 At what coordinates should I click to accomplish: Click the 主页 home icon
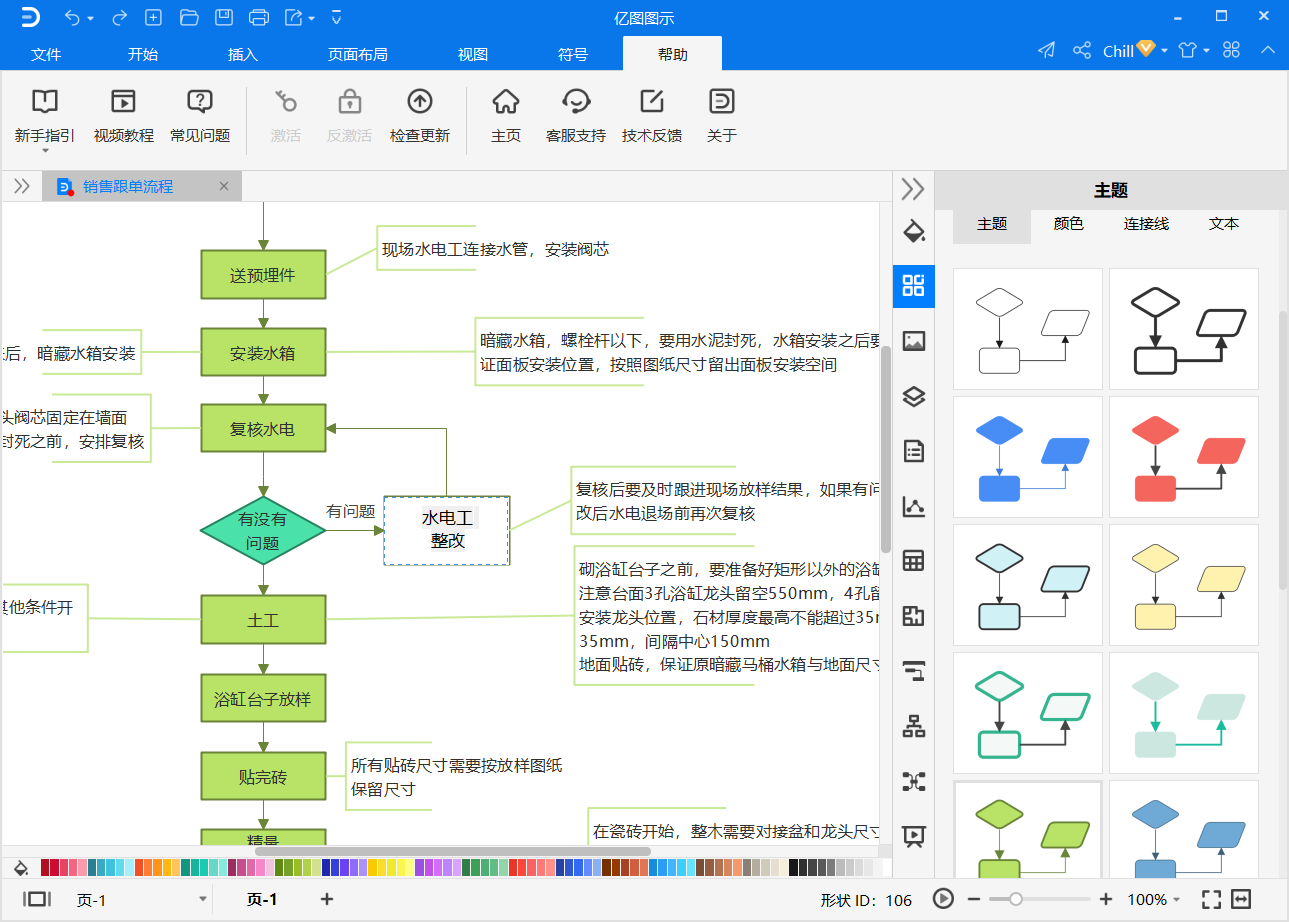(506, 101)
